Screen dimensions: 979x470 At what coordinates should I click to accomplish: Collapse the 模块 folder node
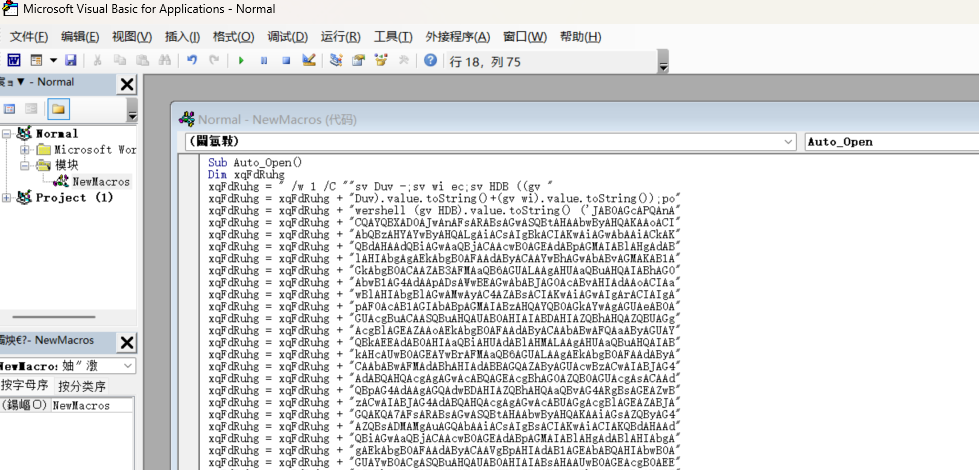pyautogui.click(x=25, y=165)
